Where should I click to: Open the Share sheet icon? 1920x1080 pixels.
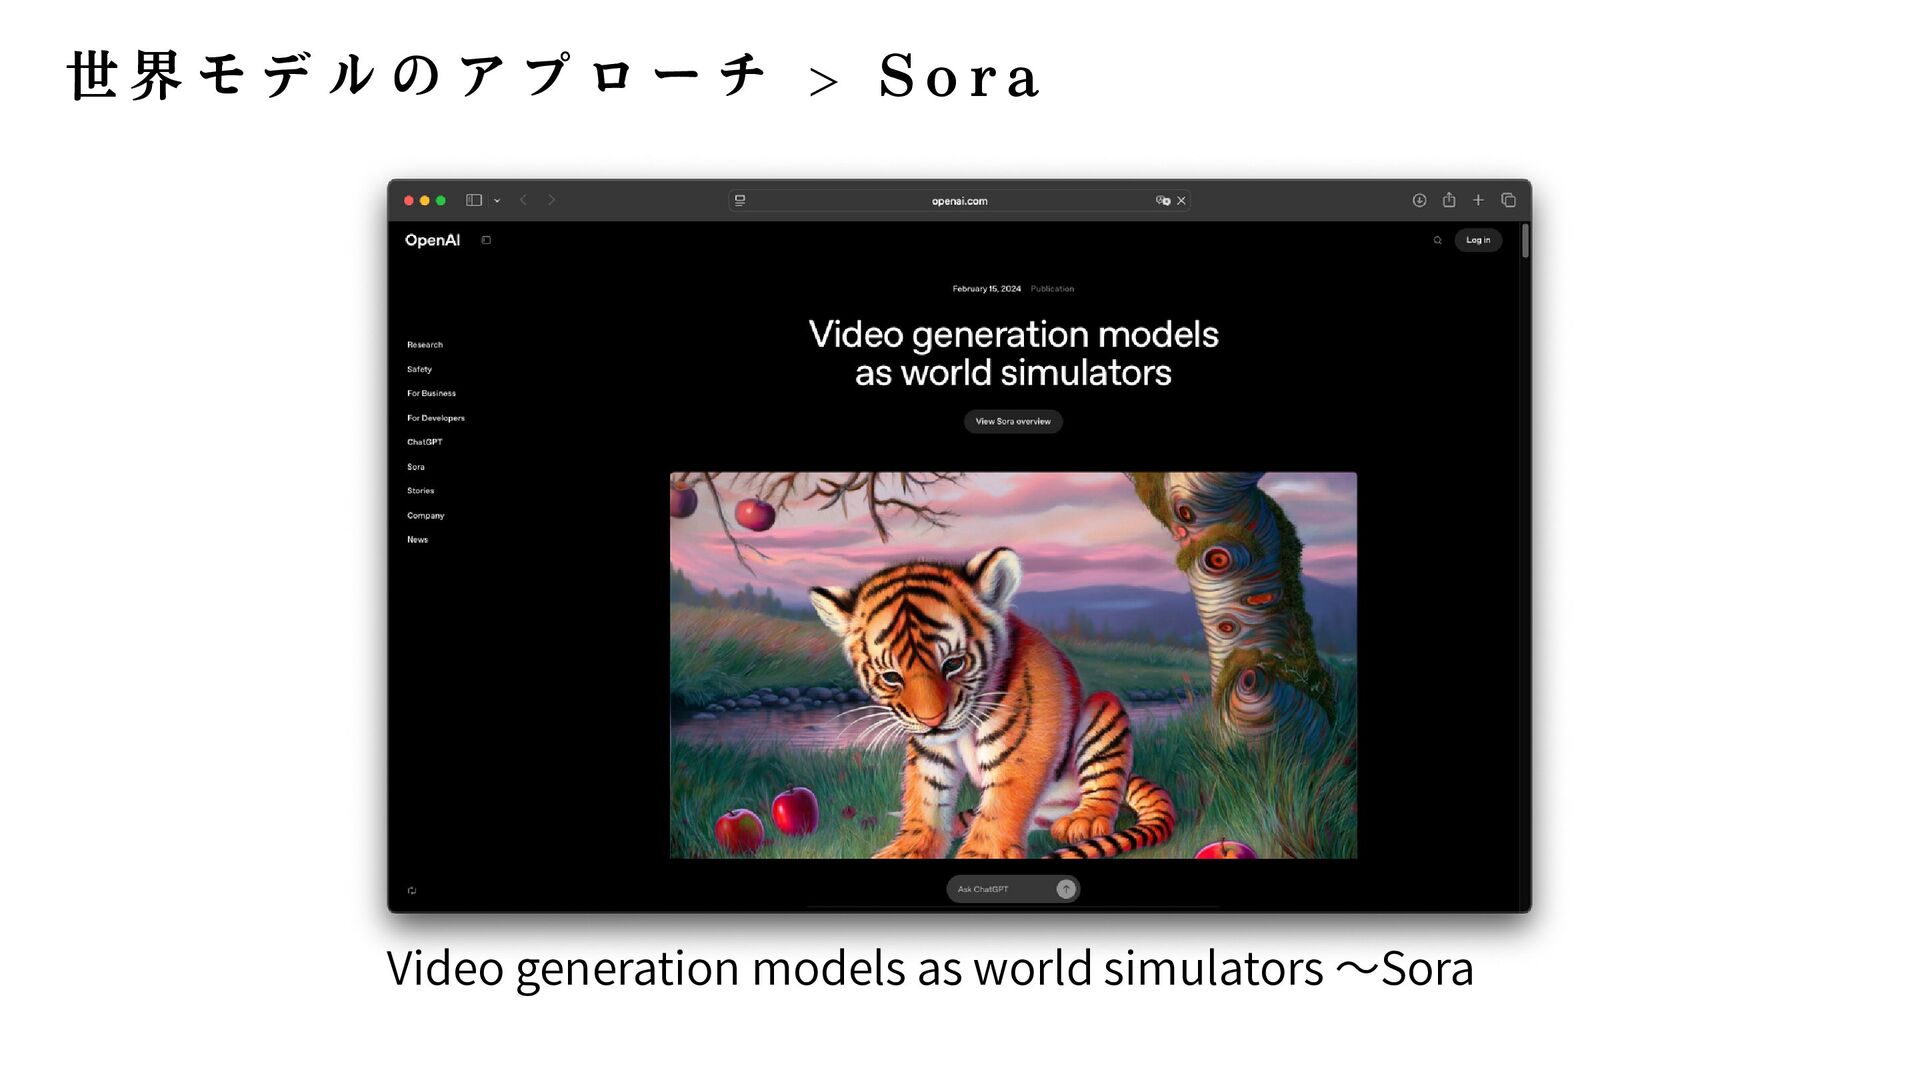click(1449, 200)
